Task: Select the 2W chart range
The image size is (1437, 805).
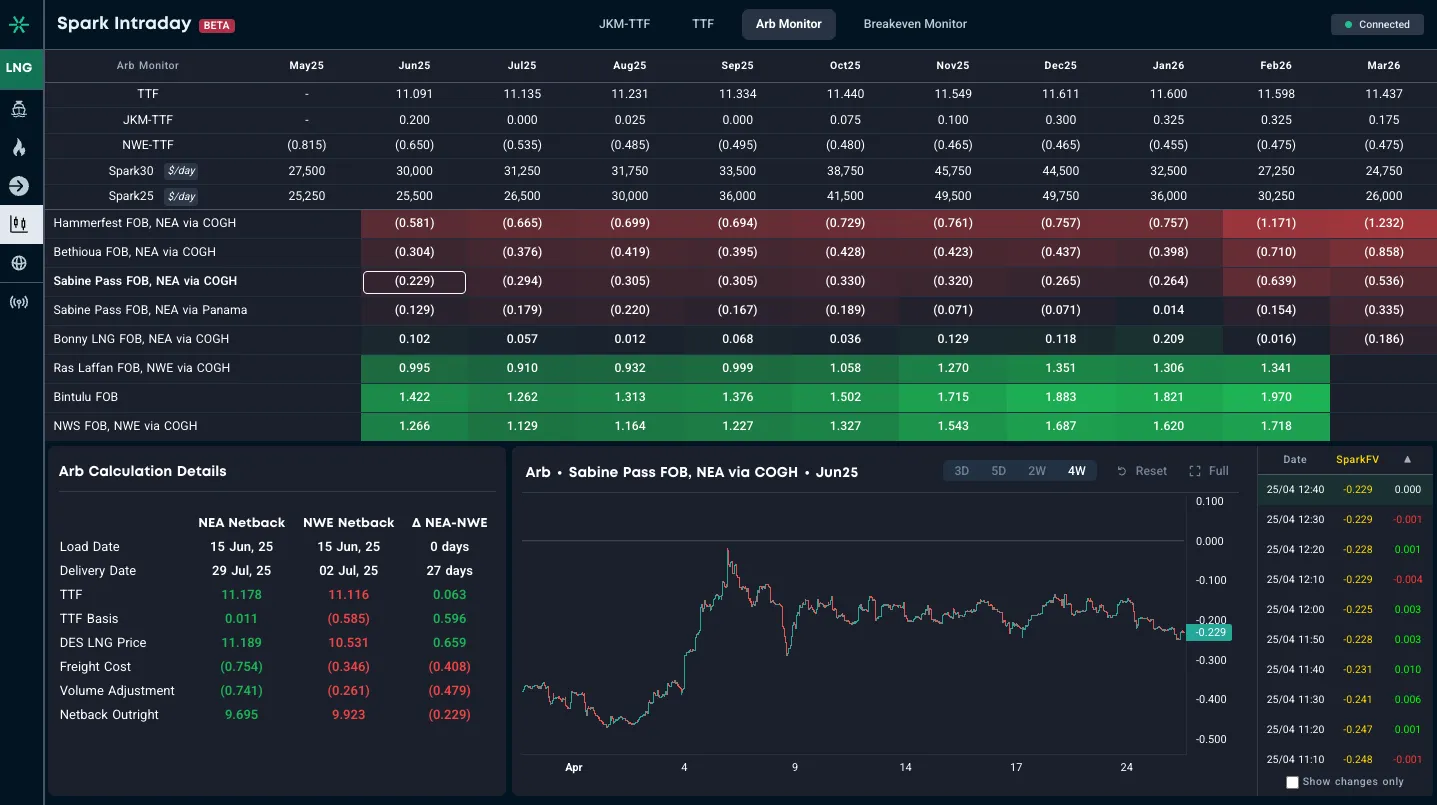Action: tap(1037, 471)
